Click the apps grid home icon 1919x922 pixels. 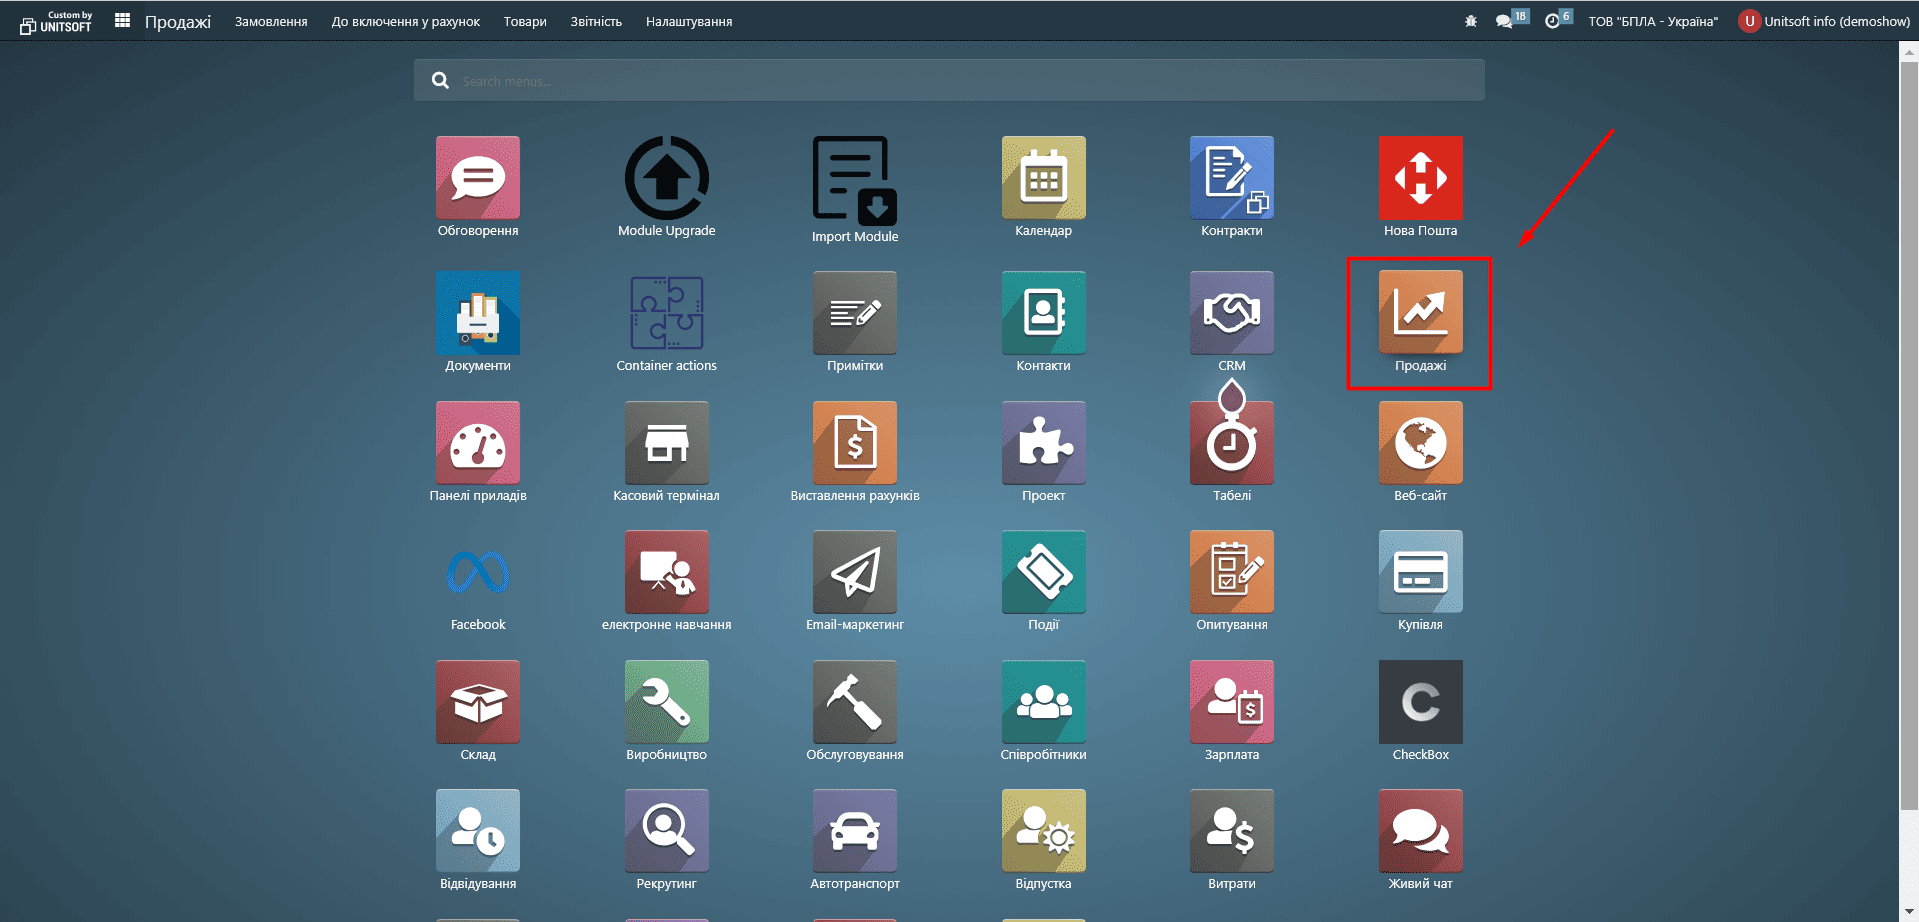point(122,21)
